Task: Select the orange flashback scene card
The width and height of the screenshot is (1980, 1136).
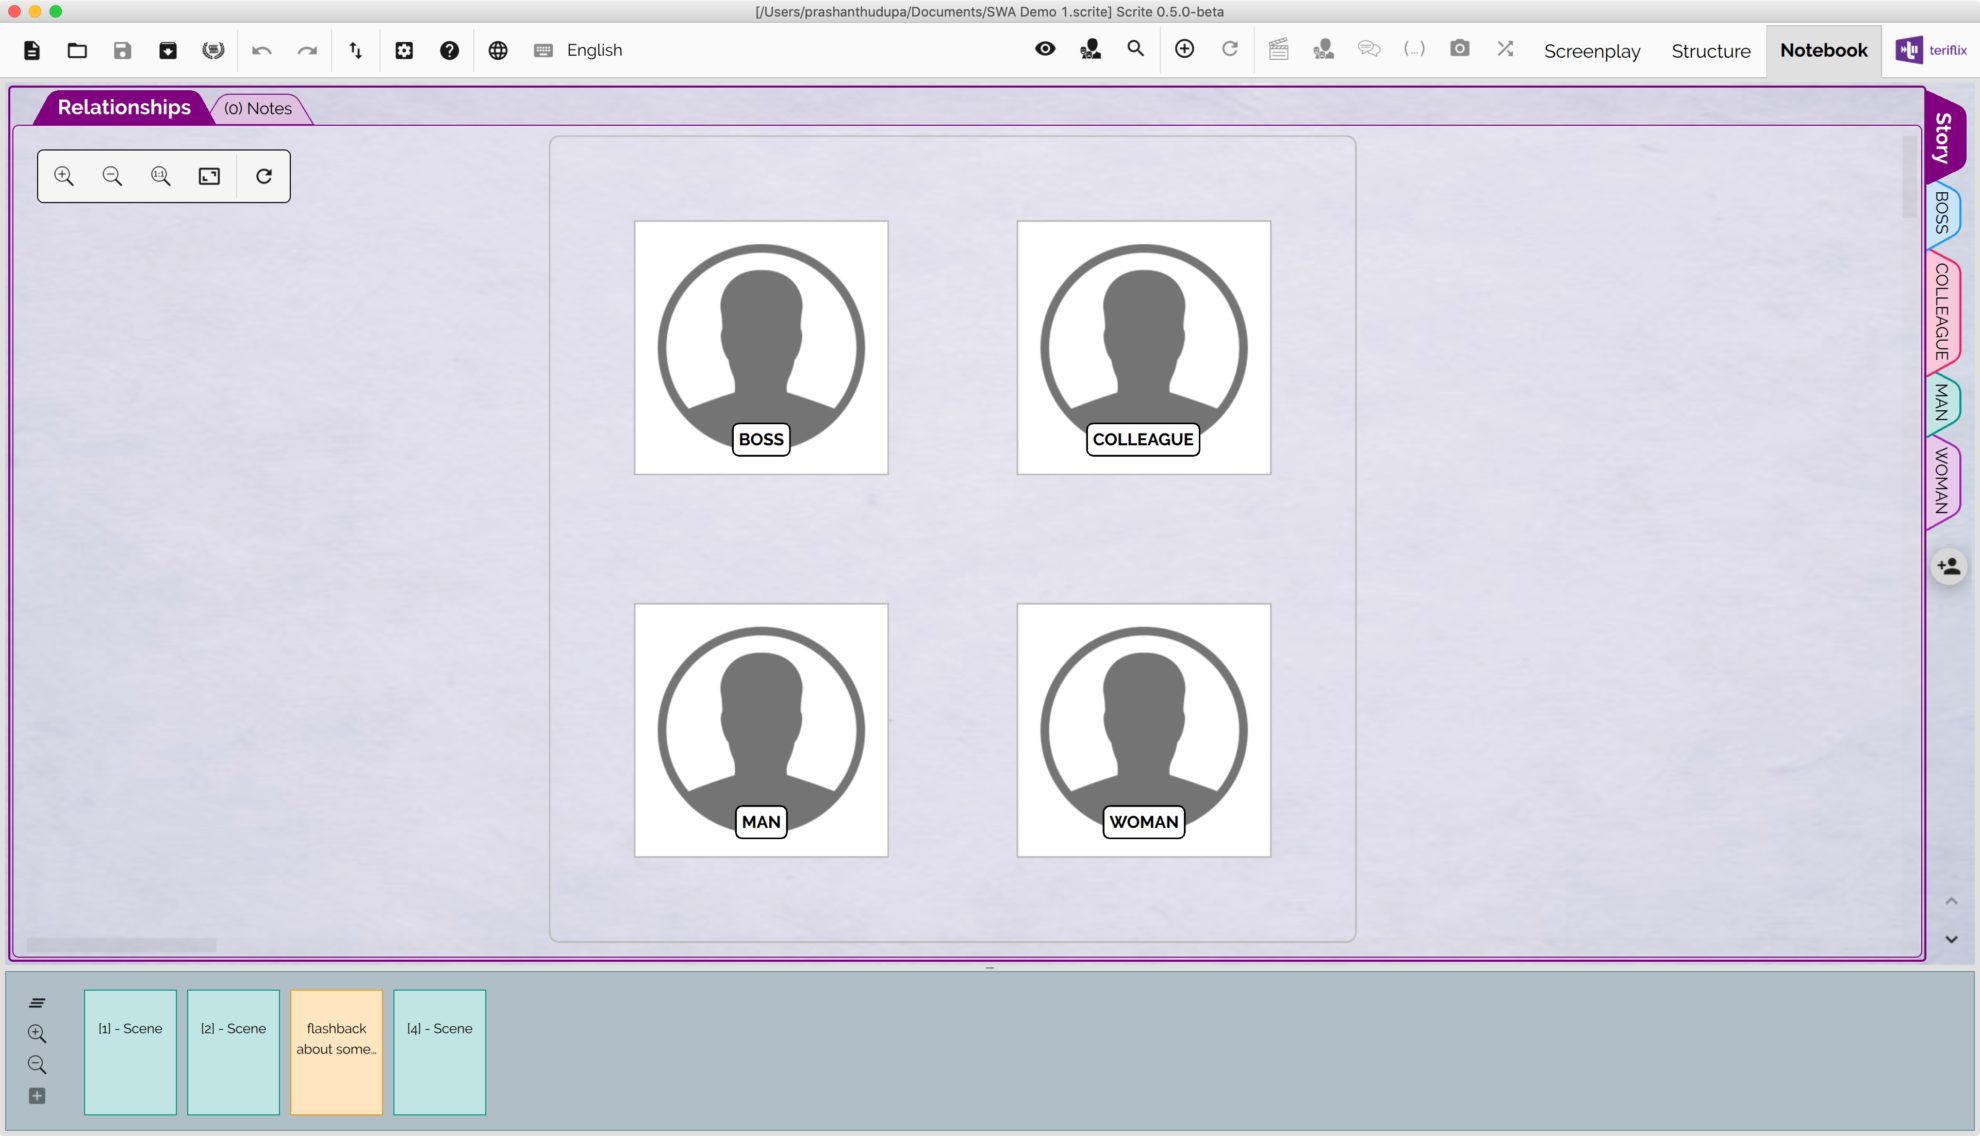Action: pyautogui.click(x=336, y=1052)
